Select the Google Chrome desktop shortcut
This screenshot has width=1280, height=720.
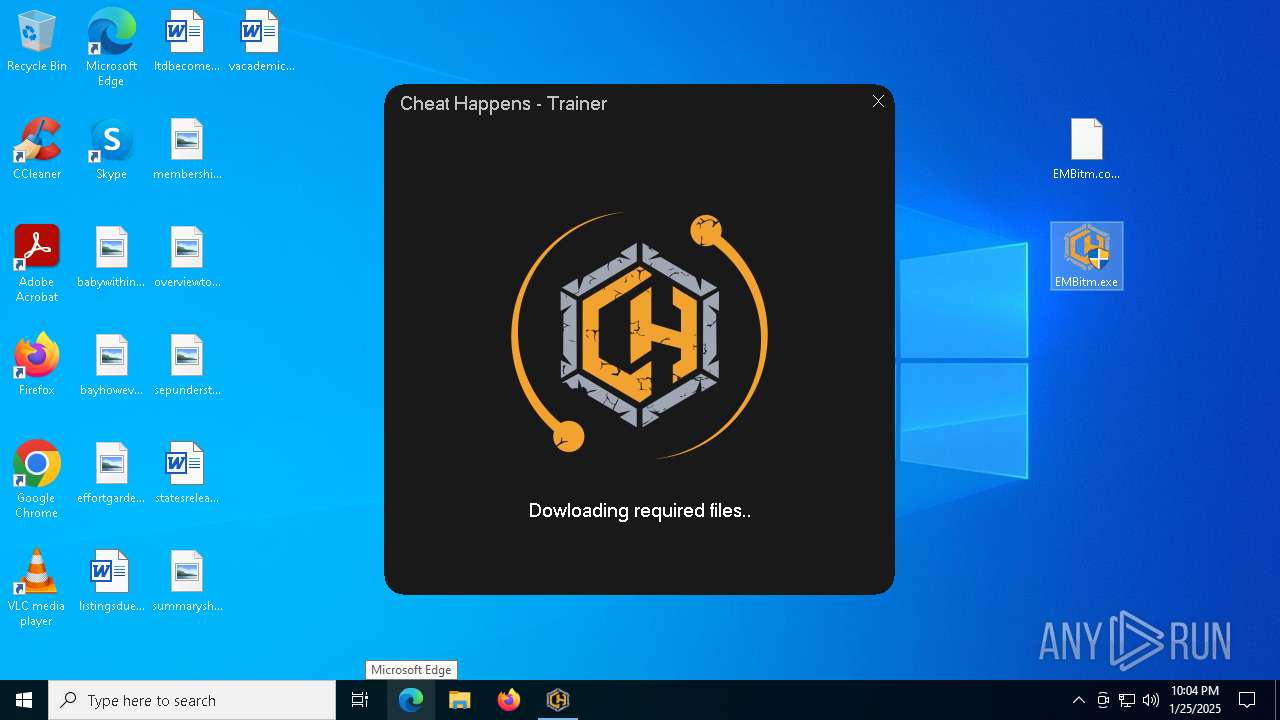[37, 480]
